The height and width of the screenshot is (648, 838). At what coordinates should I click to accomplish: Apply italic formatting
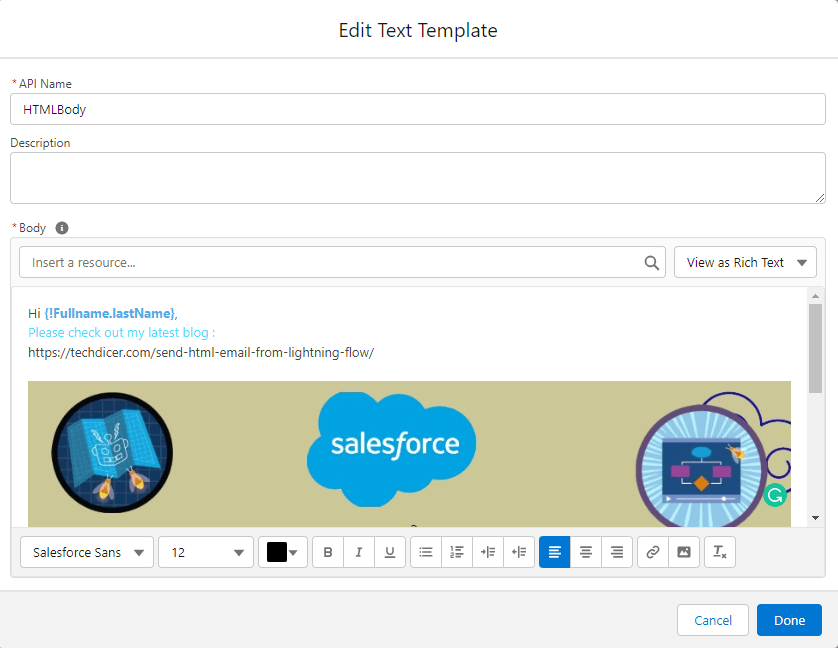(x=358, y=551)
